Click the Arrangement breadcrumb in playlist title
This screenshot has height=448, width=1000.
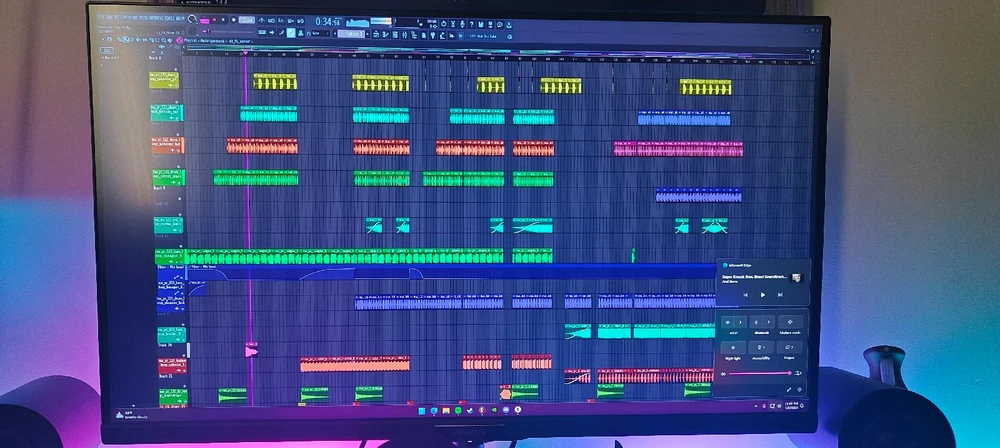[212, 41]
